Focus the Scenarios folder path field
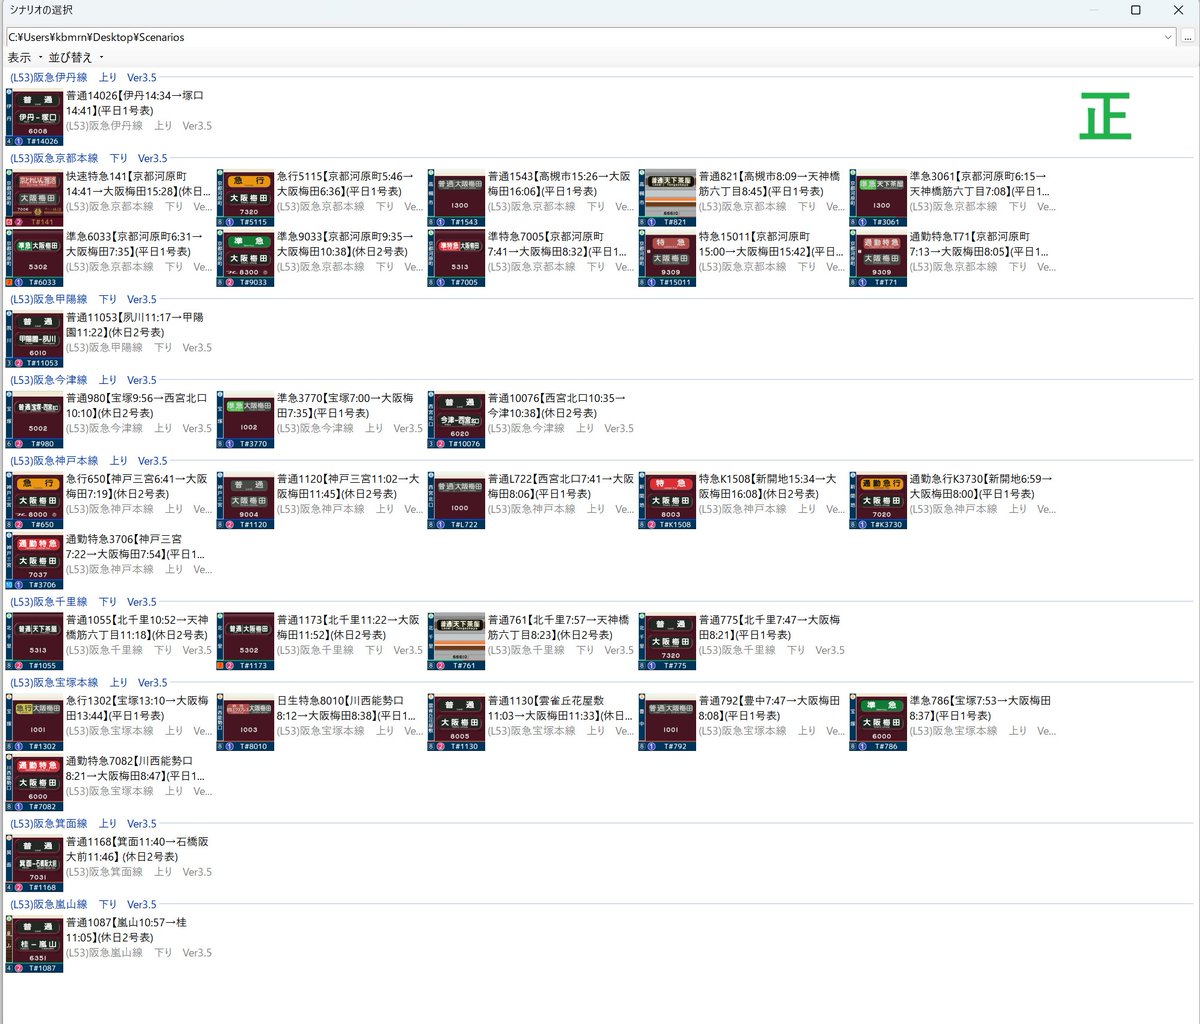 click(583, 37)
